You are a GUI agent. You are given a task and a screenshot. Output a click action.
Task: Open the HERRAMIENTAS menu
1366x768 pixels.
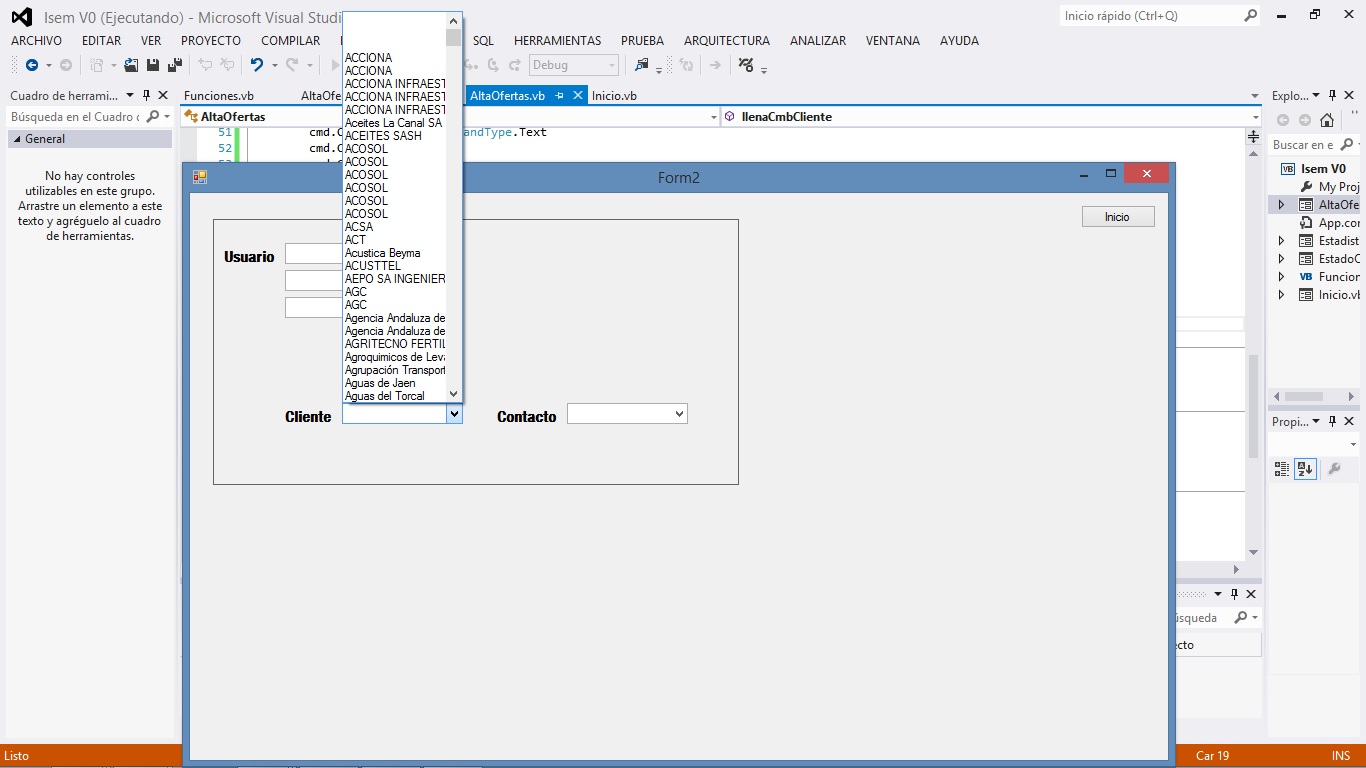tap(557, 41)
